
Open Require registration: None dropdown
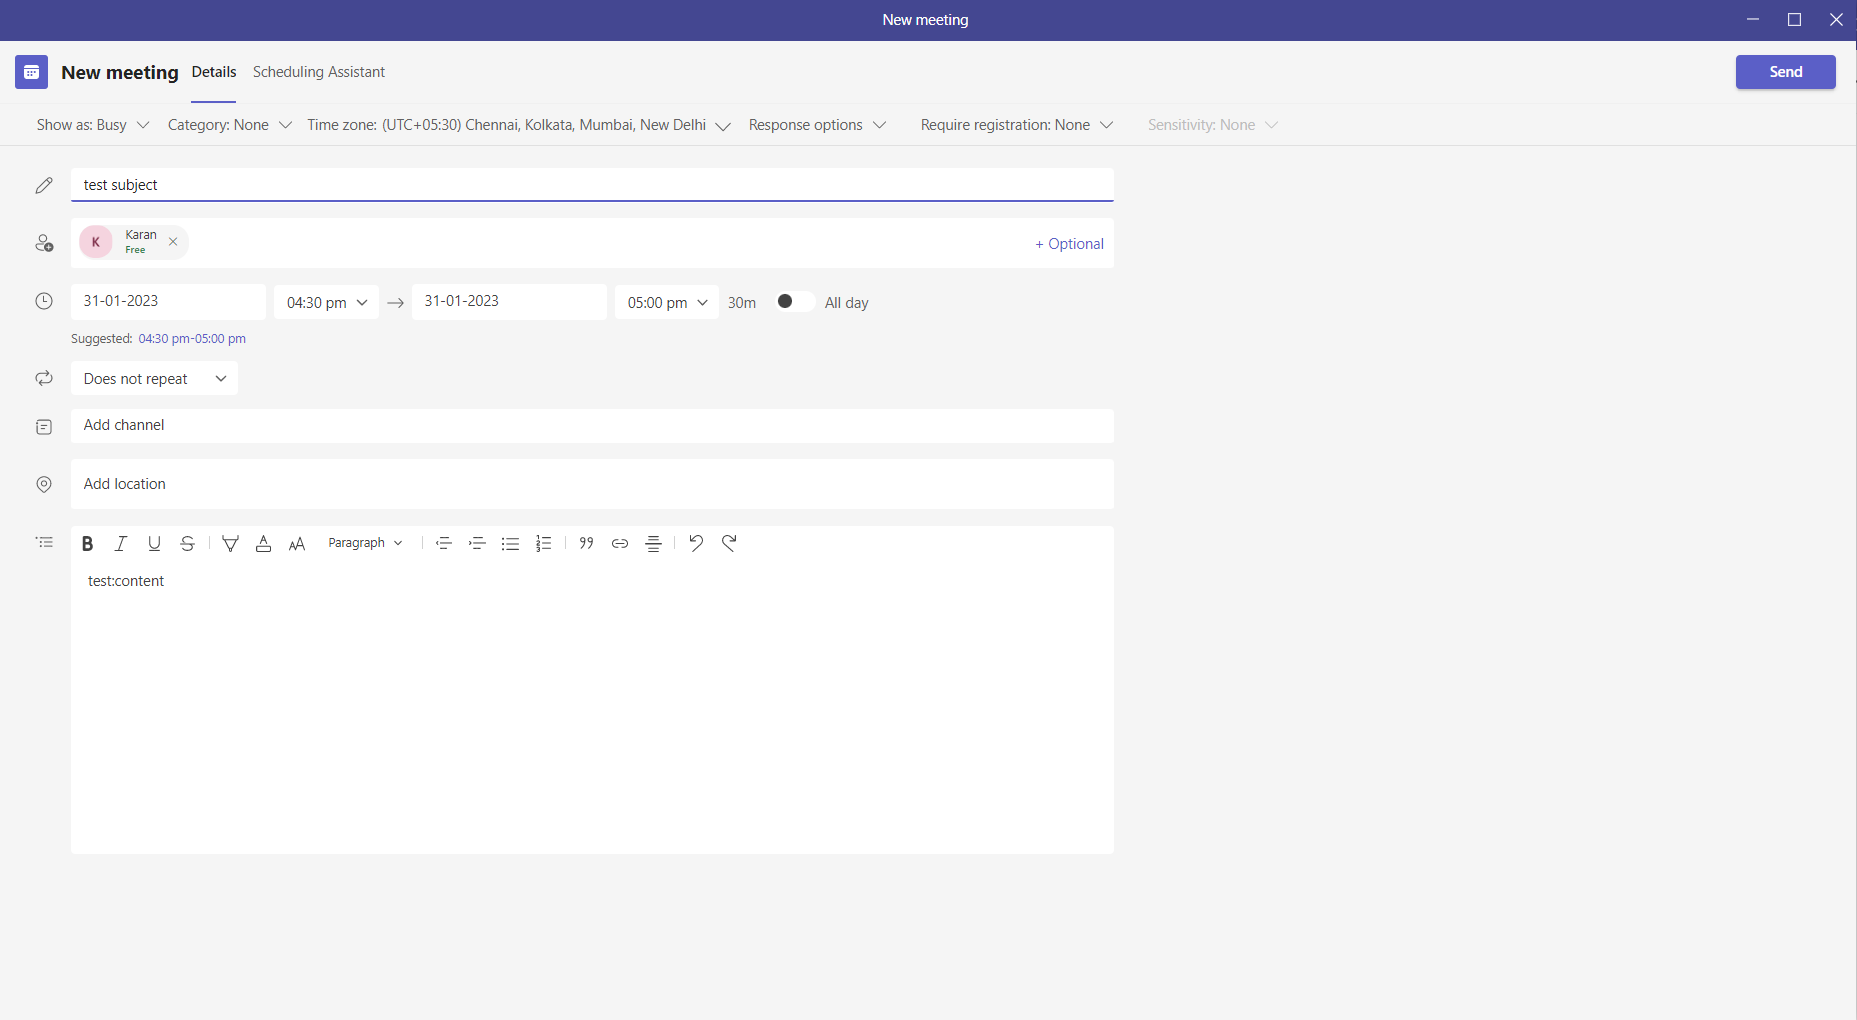point(1017,125)
